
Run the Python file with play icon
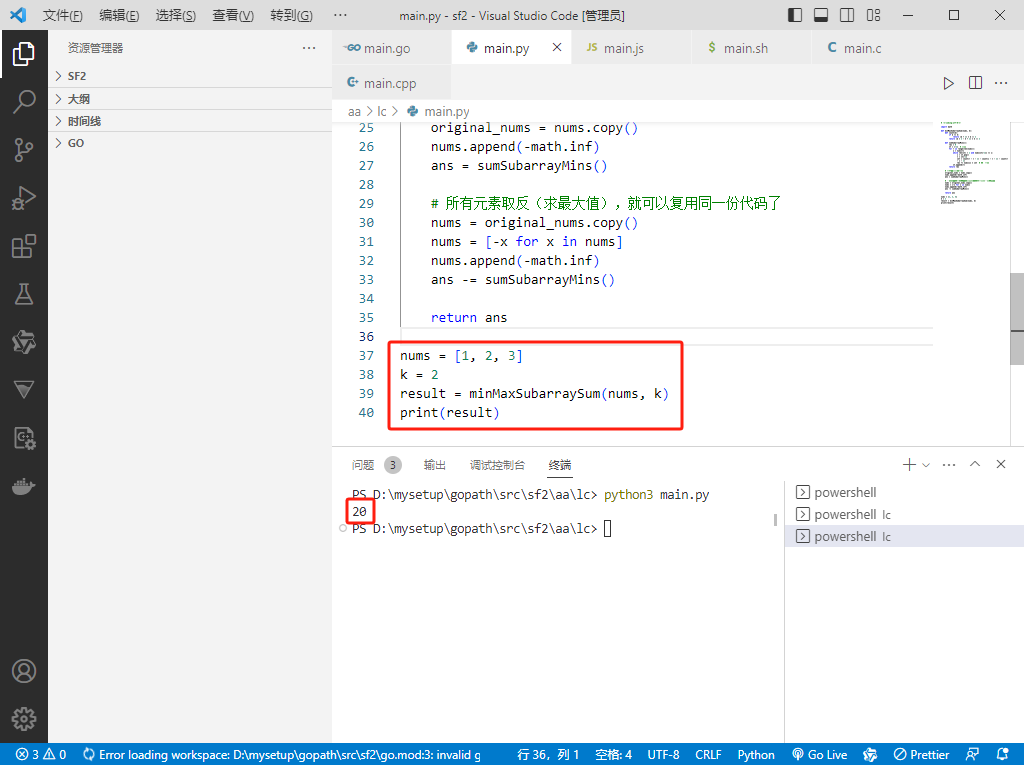948,83
